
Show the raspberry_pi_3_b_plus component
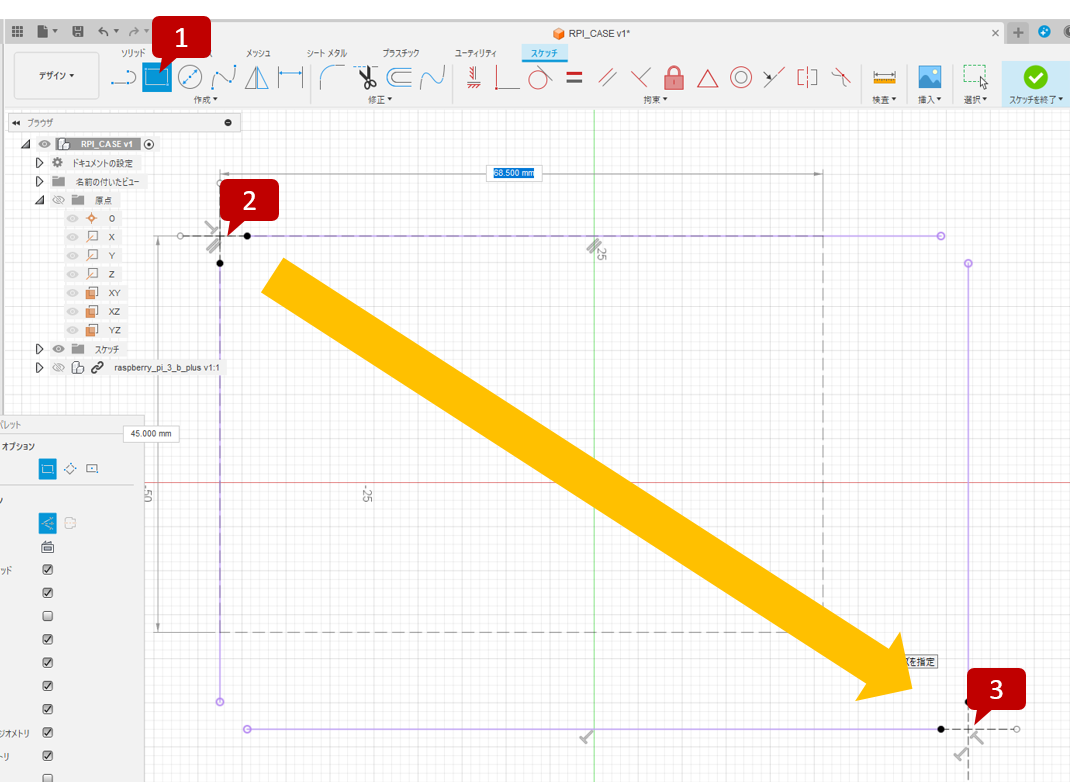pyautogui.click(x=59, y=368)
